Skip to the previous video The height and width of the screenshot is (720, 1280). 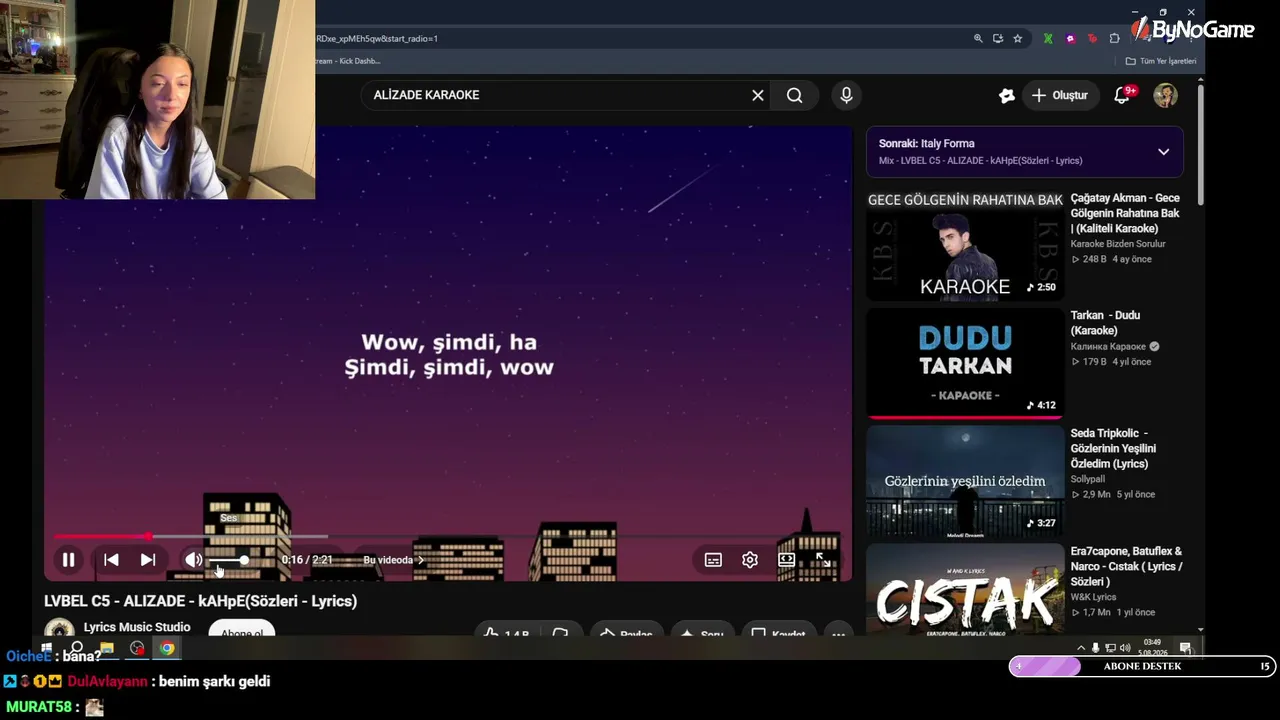point(111,560)
